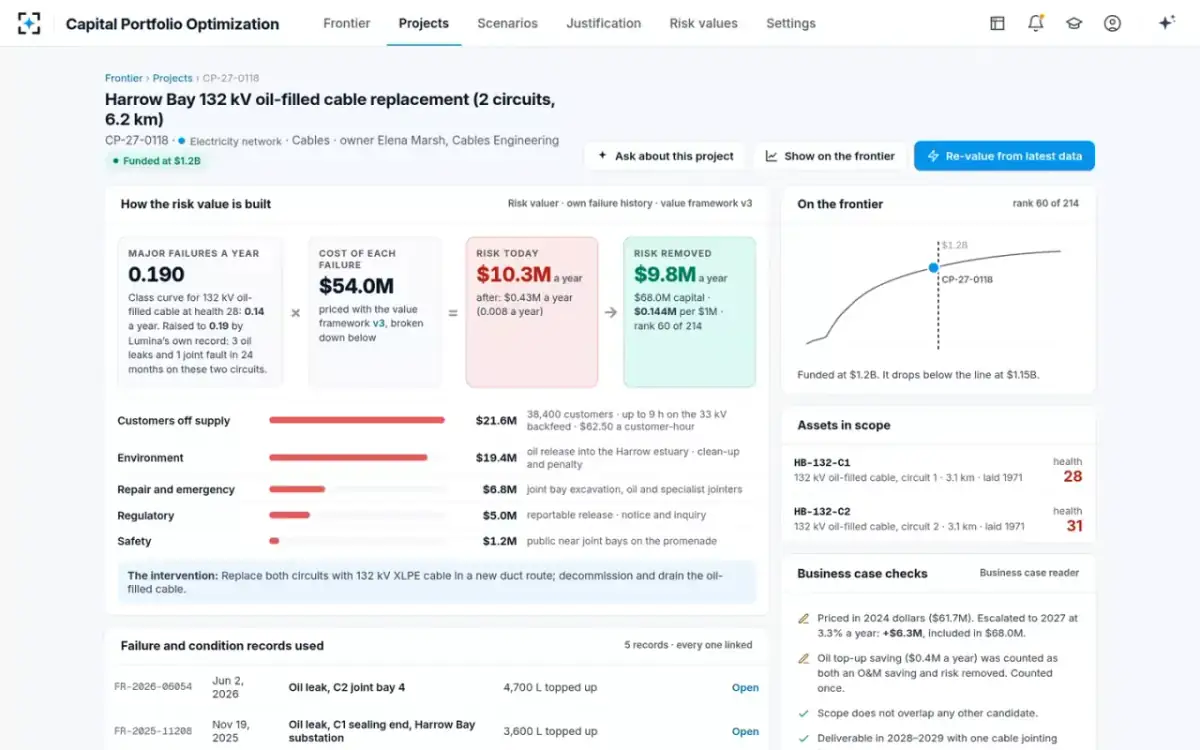The height and width of the screenshot is (750, 1200).
Task: Click the record ID FR-2026-06054
Action: coord(152,688)
